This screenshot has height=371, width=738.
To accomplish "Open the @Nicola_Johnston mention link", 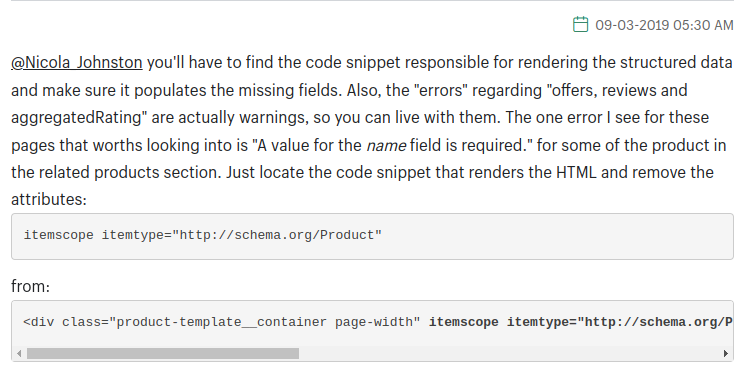I will [77, 62].
